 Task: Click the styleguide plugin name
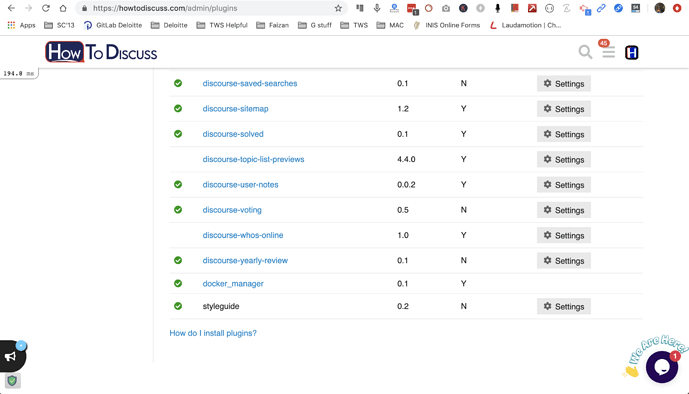point(221,306)
